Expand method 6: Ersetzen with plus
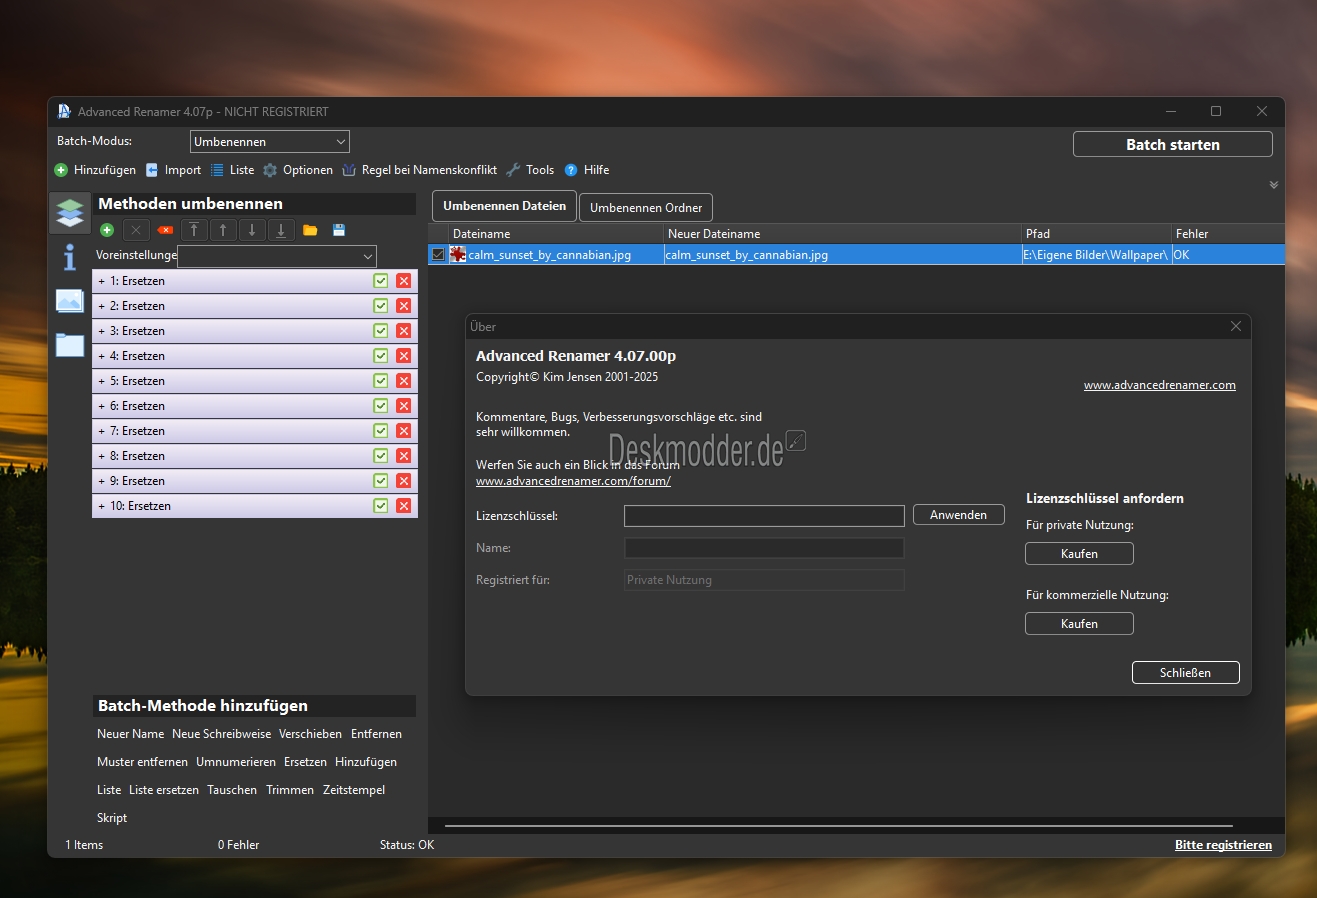 (x=102, y=406)
